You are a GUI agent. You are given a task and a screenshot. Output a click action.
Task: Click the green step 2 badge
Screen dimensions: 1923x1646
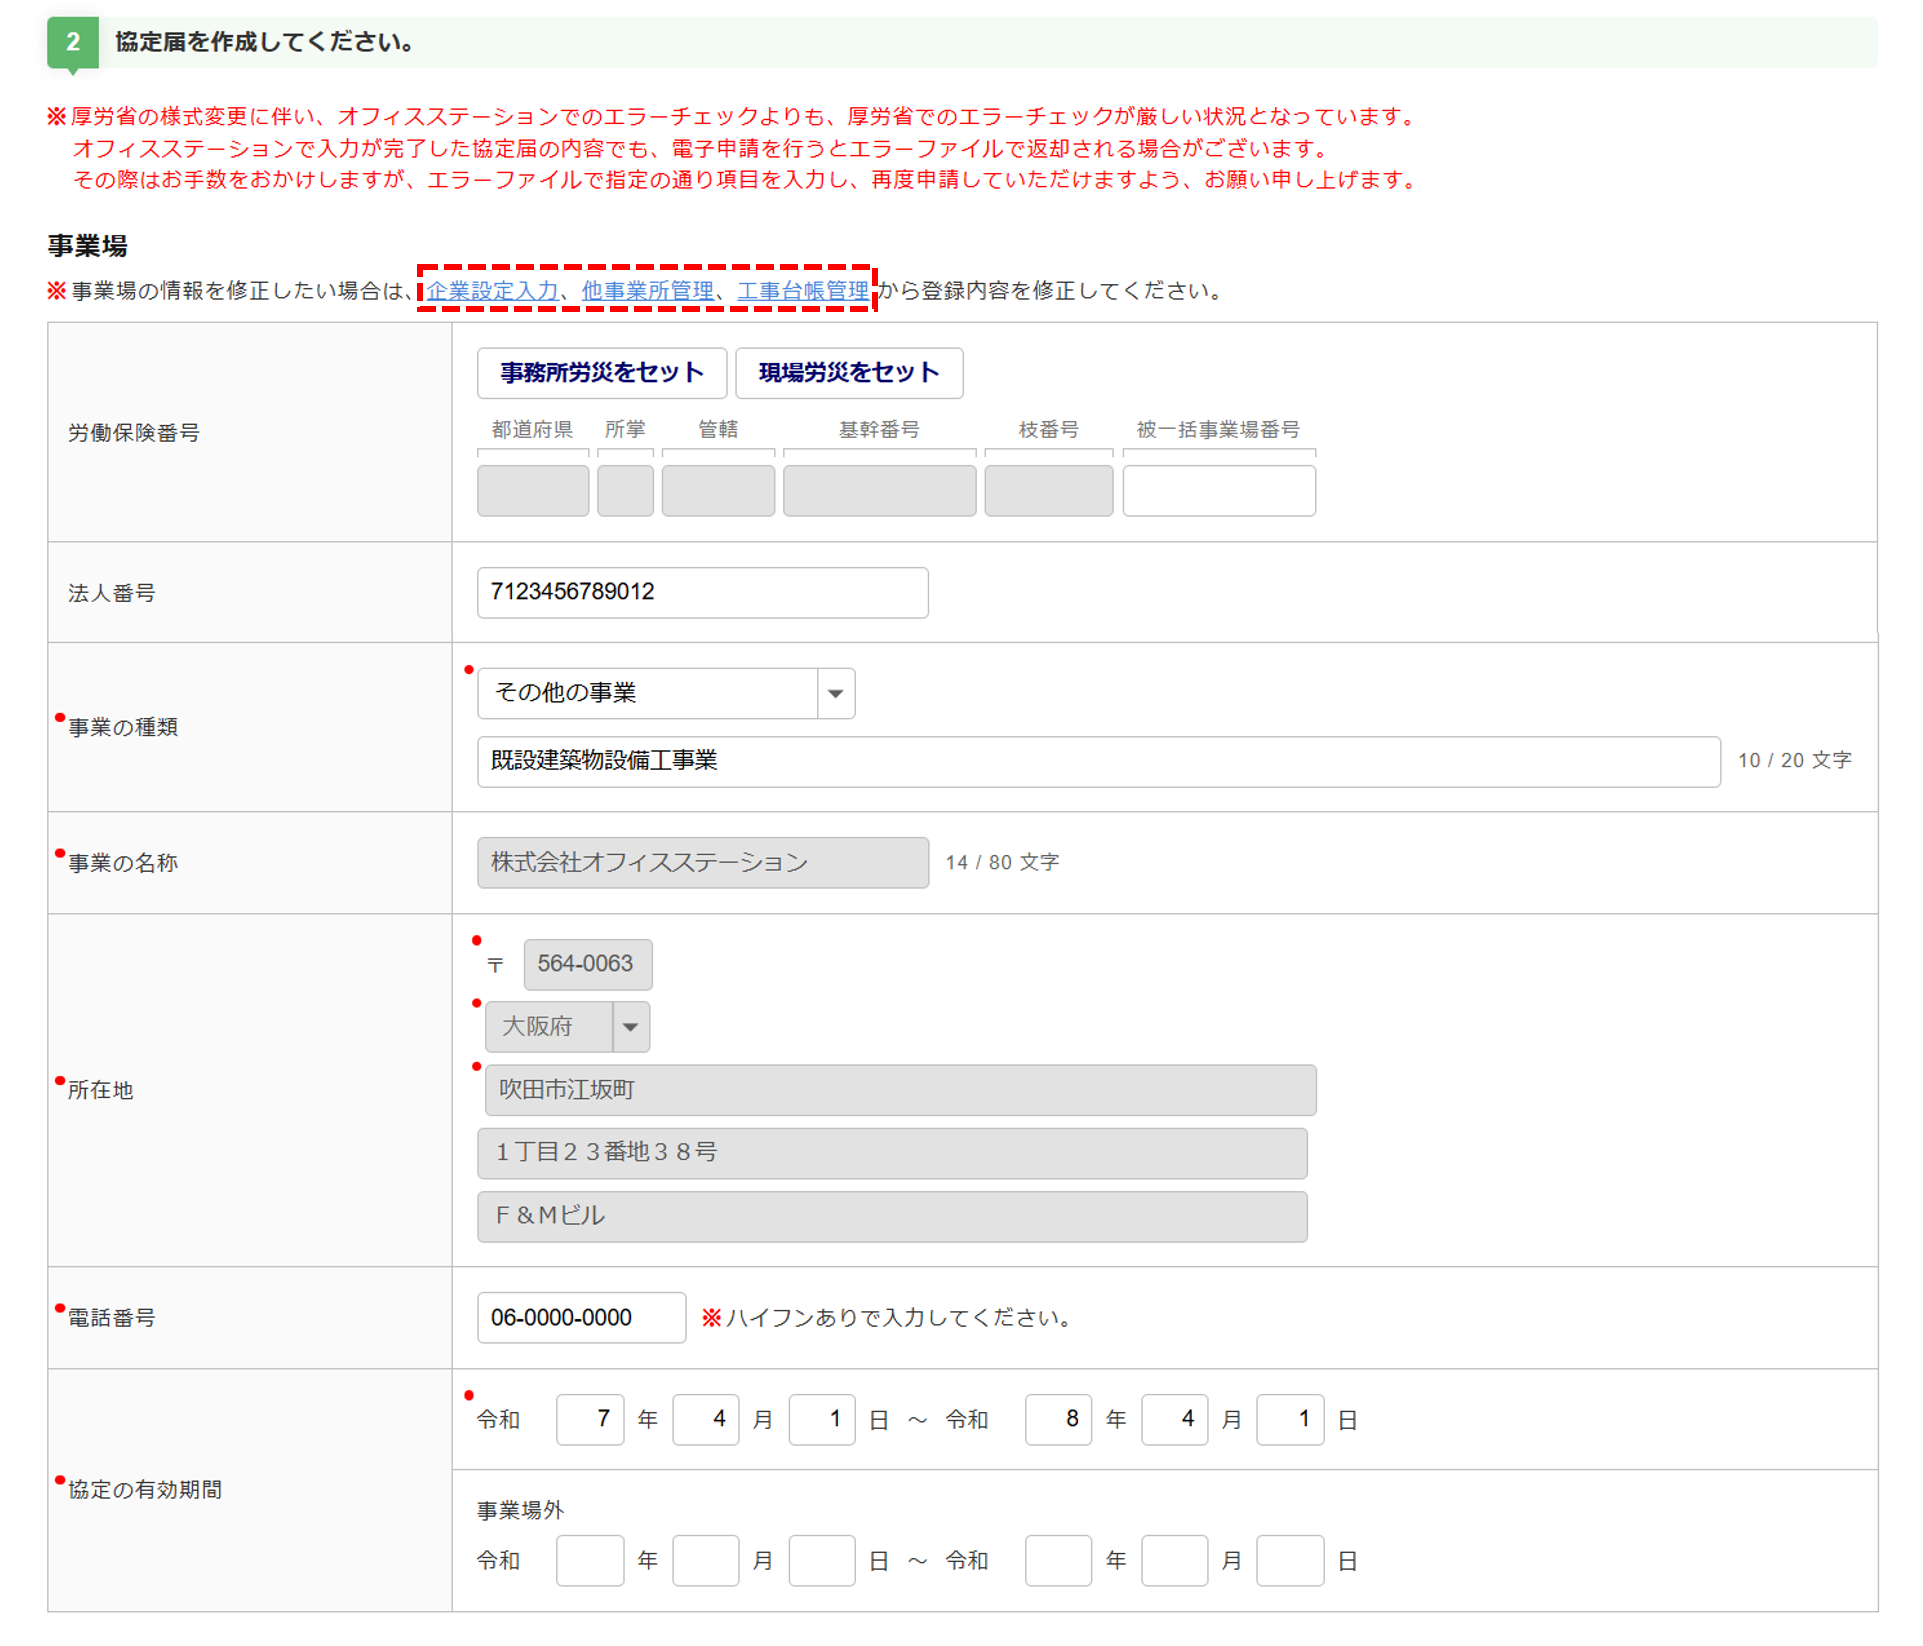tap(72, 42)
